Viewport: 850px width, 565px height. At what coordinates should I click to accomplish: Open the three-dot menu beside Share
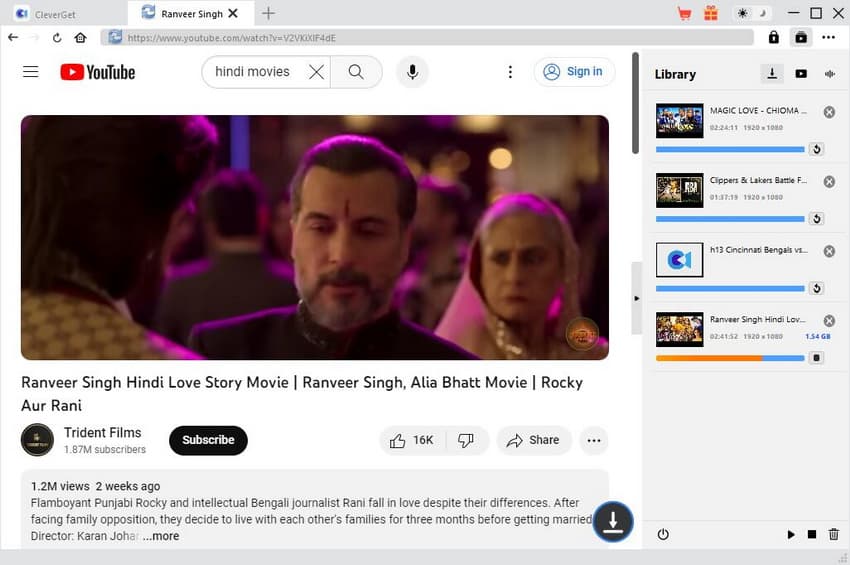[594, 440]
